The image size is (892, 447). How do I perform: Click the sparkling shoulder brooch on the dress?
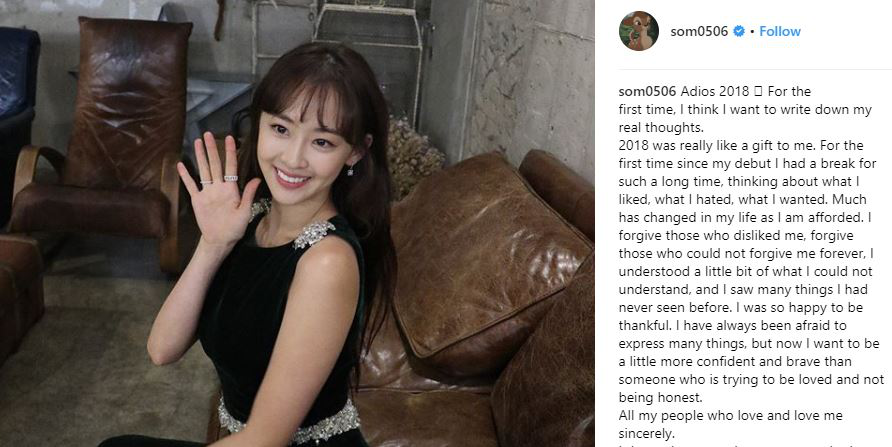click(313, 234)
